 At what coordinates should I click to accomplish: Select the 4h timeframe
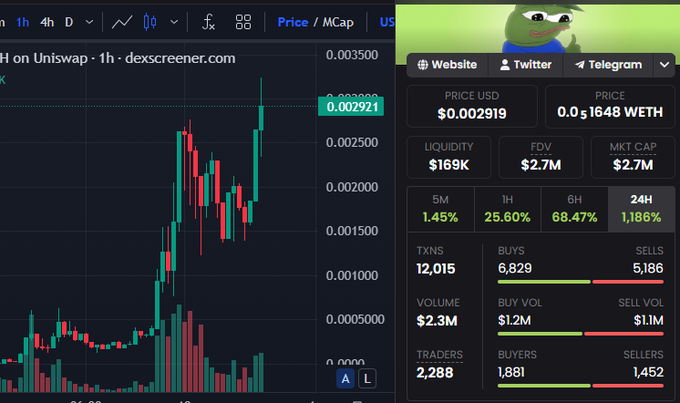47,22
